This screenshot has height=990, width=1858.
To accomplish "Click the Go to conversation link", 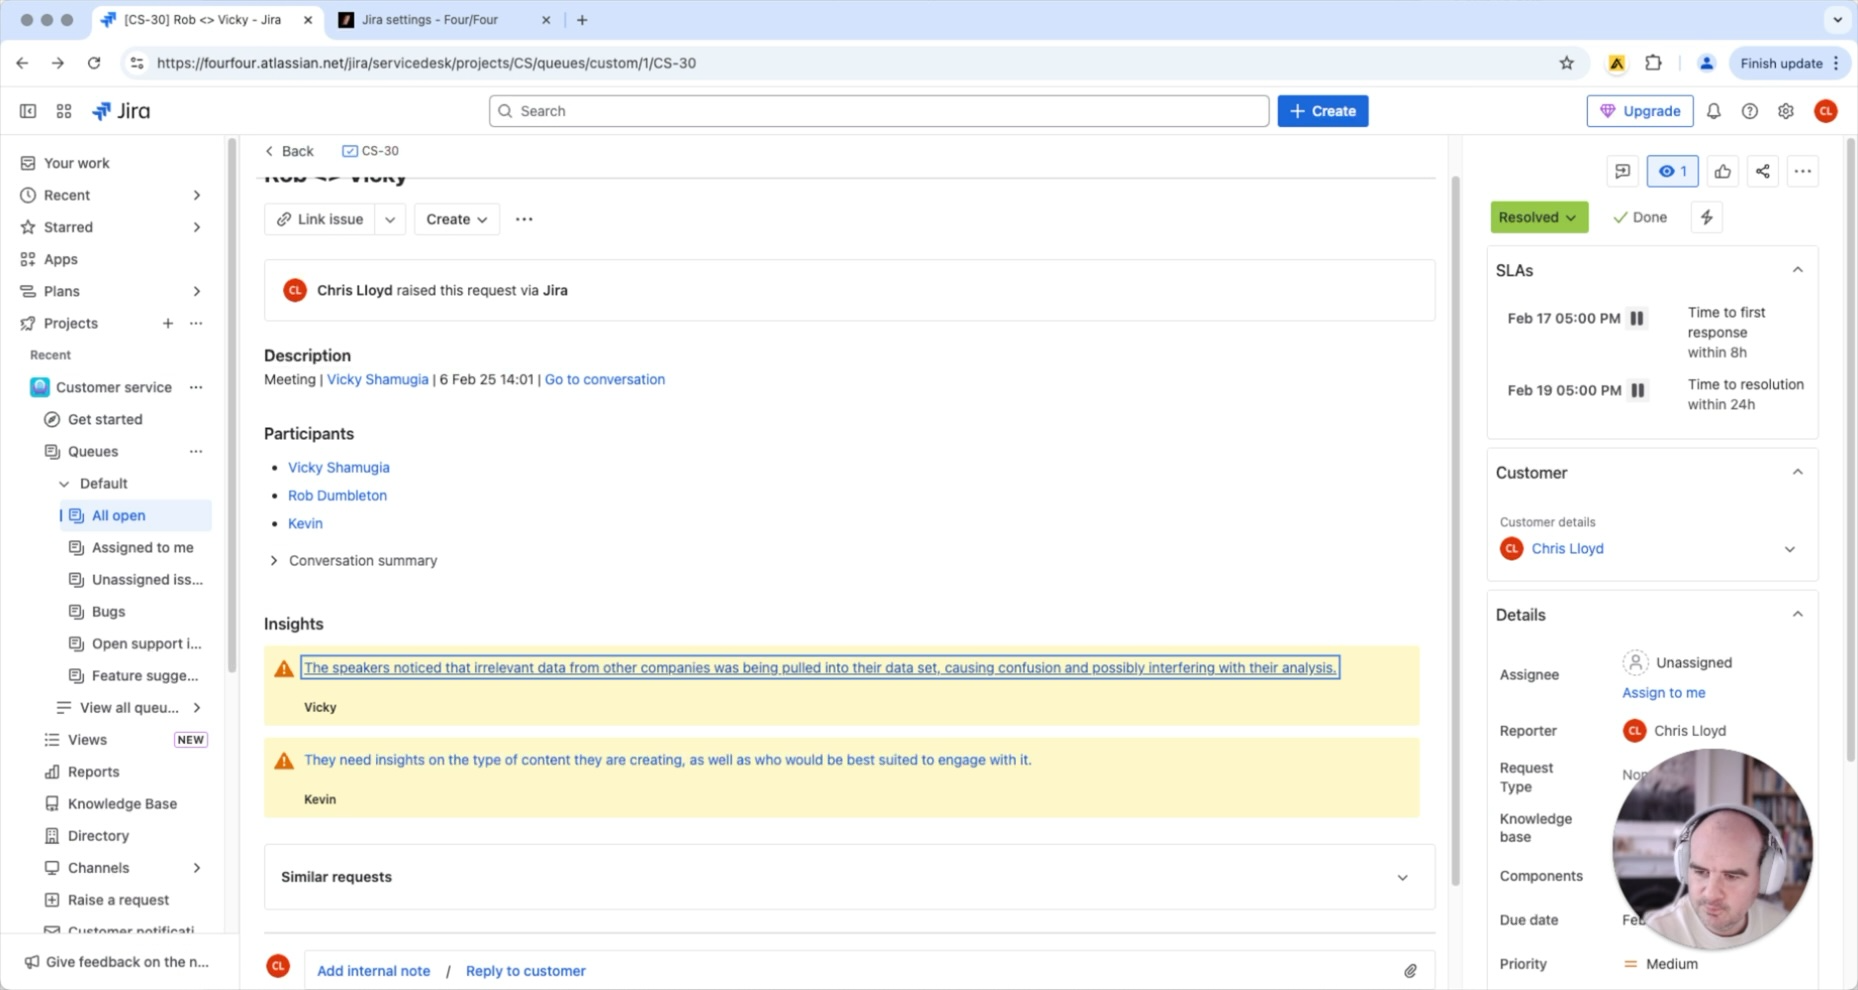I will 604,379.
